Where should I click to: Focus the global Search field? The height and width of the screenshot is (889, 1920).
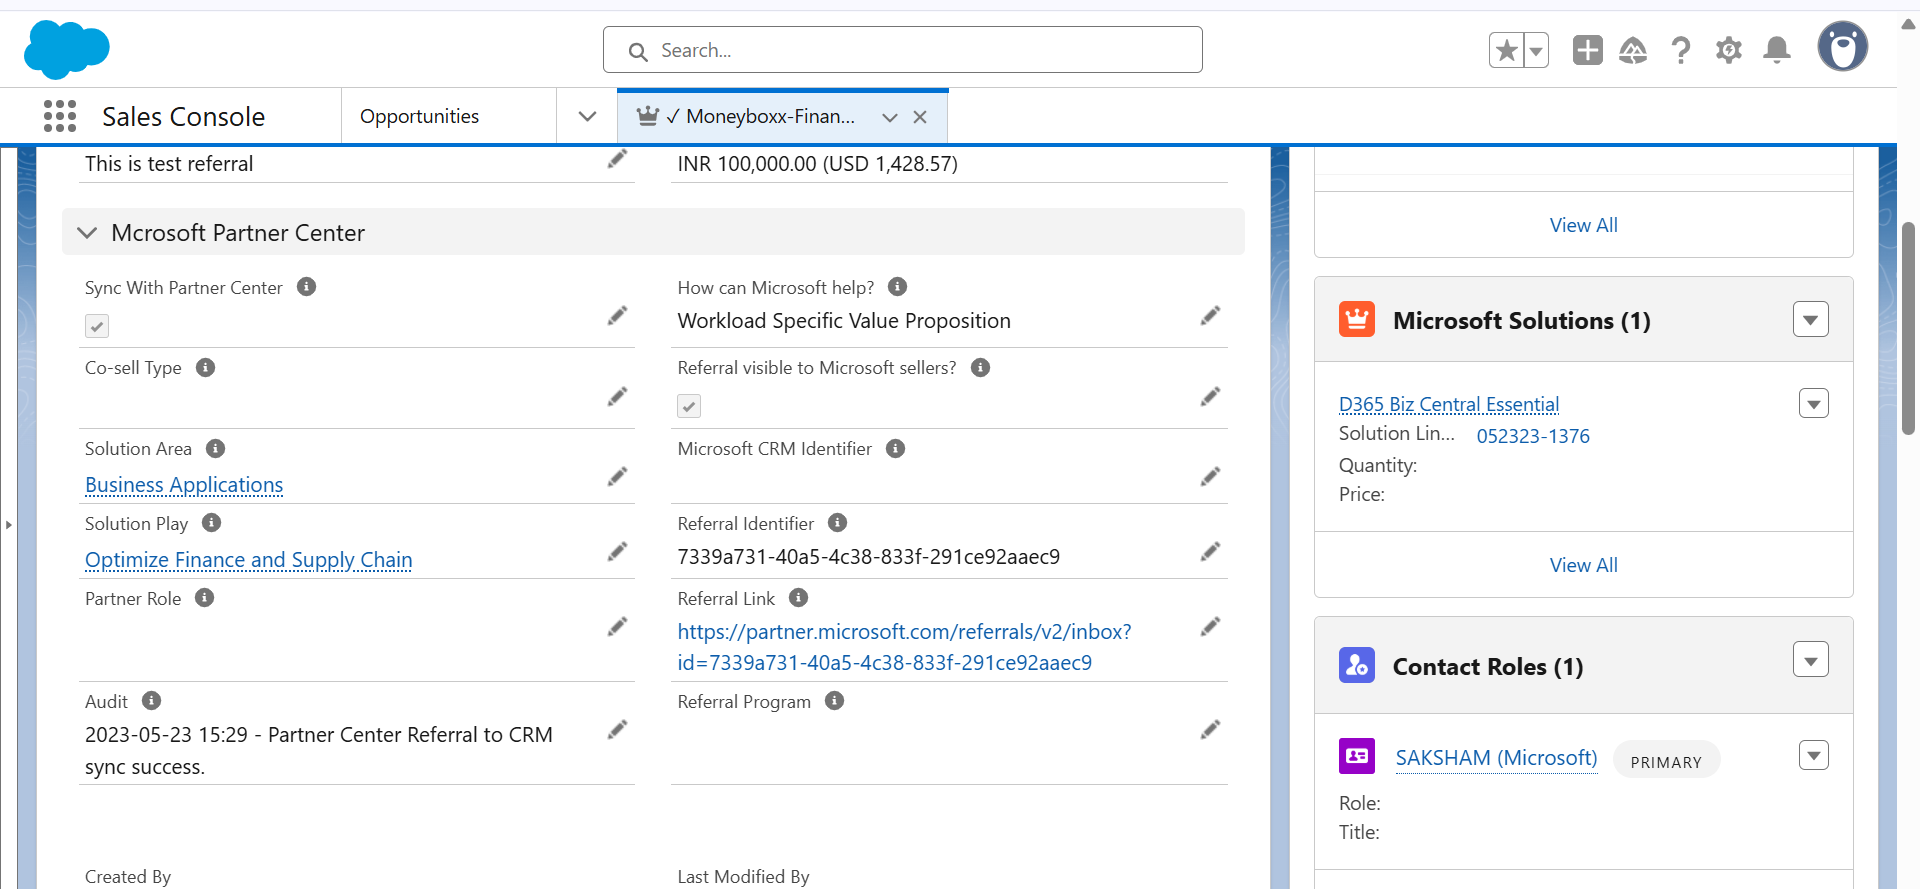click(903, 49)
